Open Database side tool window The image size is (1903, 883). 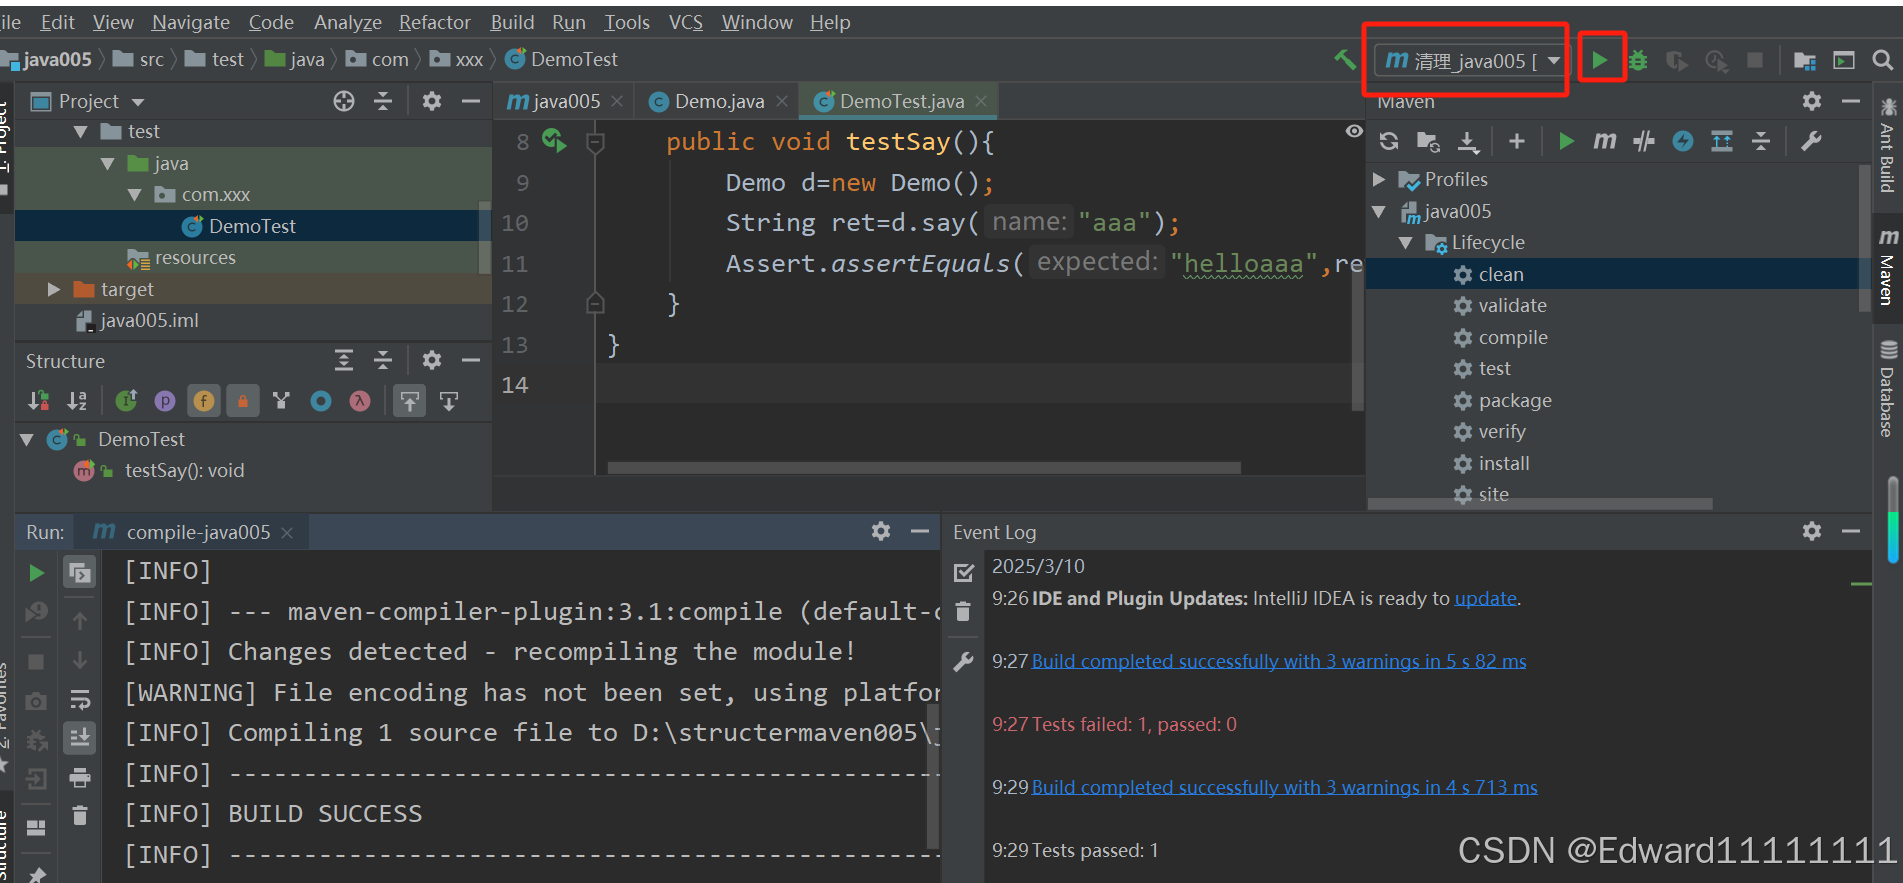1887,390
